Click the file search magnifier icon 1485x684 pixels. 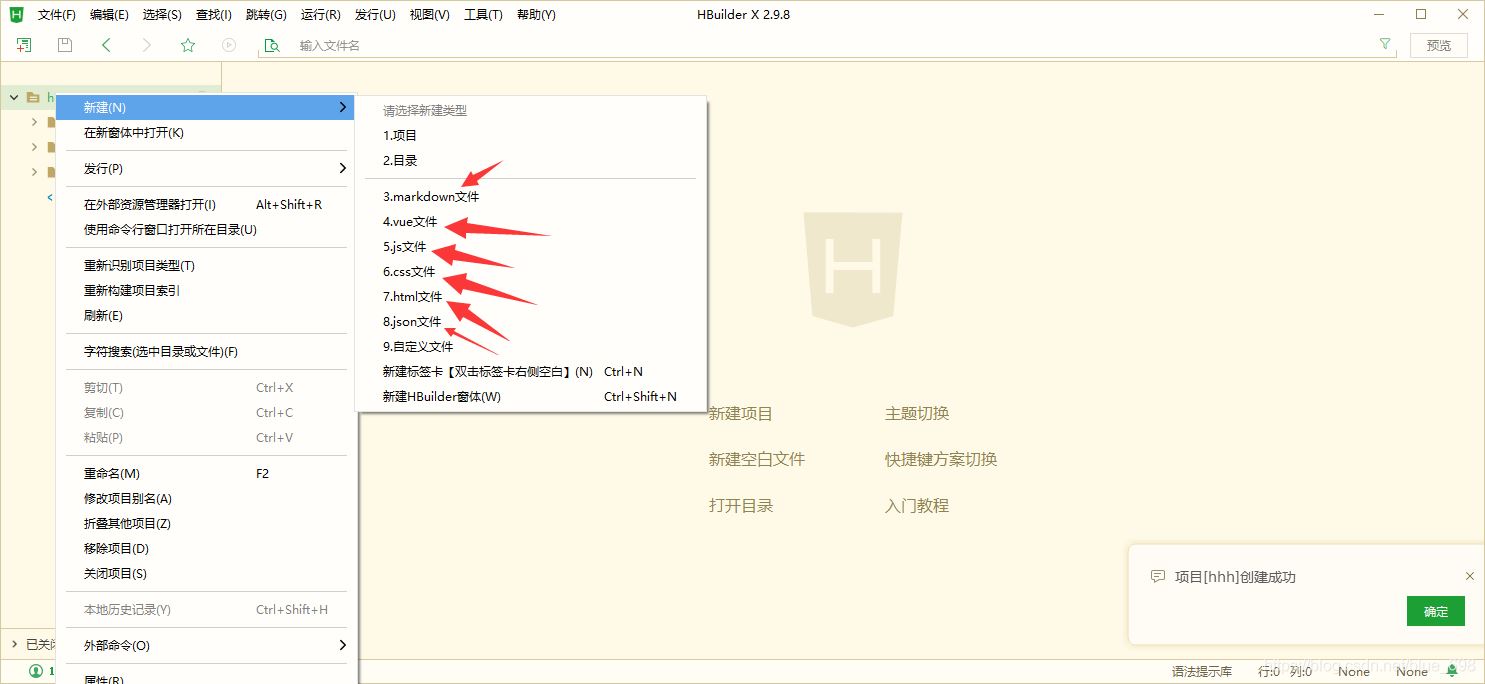[271, 45]
